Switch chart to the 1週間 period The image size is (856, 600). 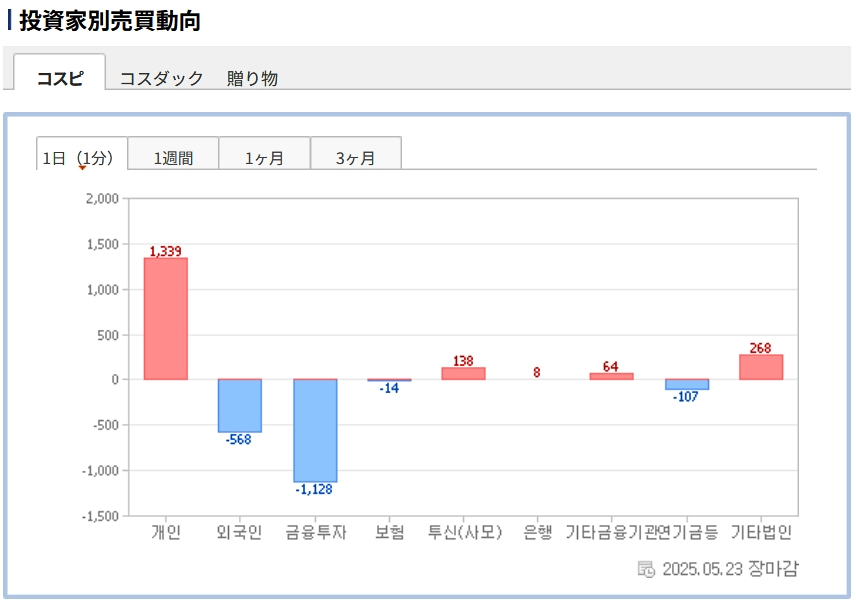(x=173, y=157)
